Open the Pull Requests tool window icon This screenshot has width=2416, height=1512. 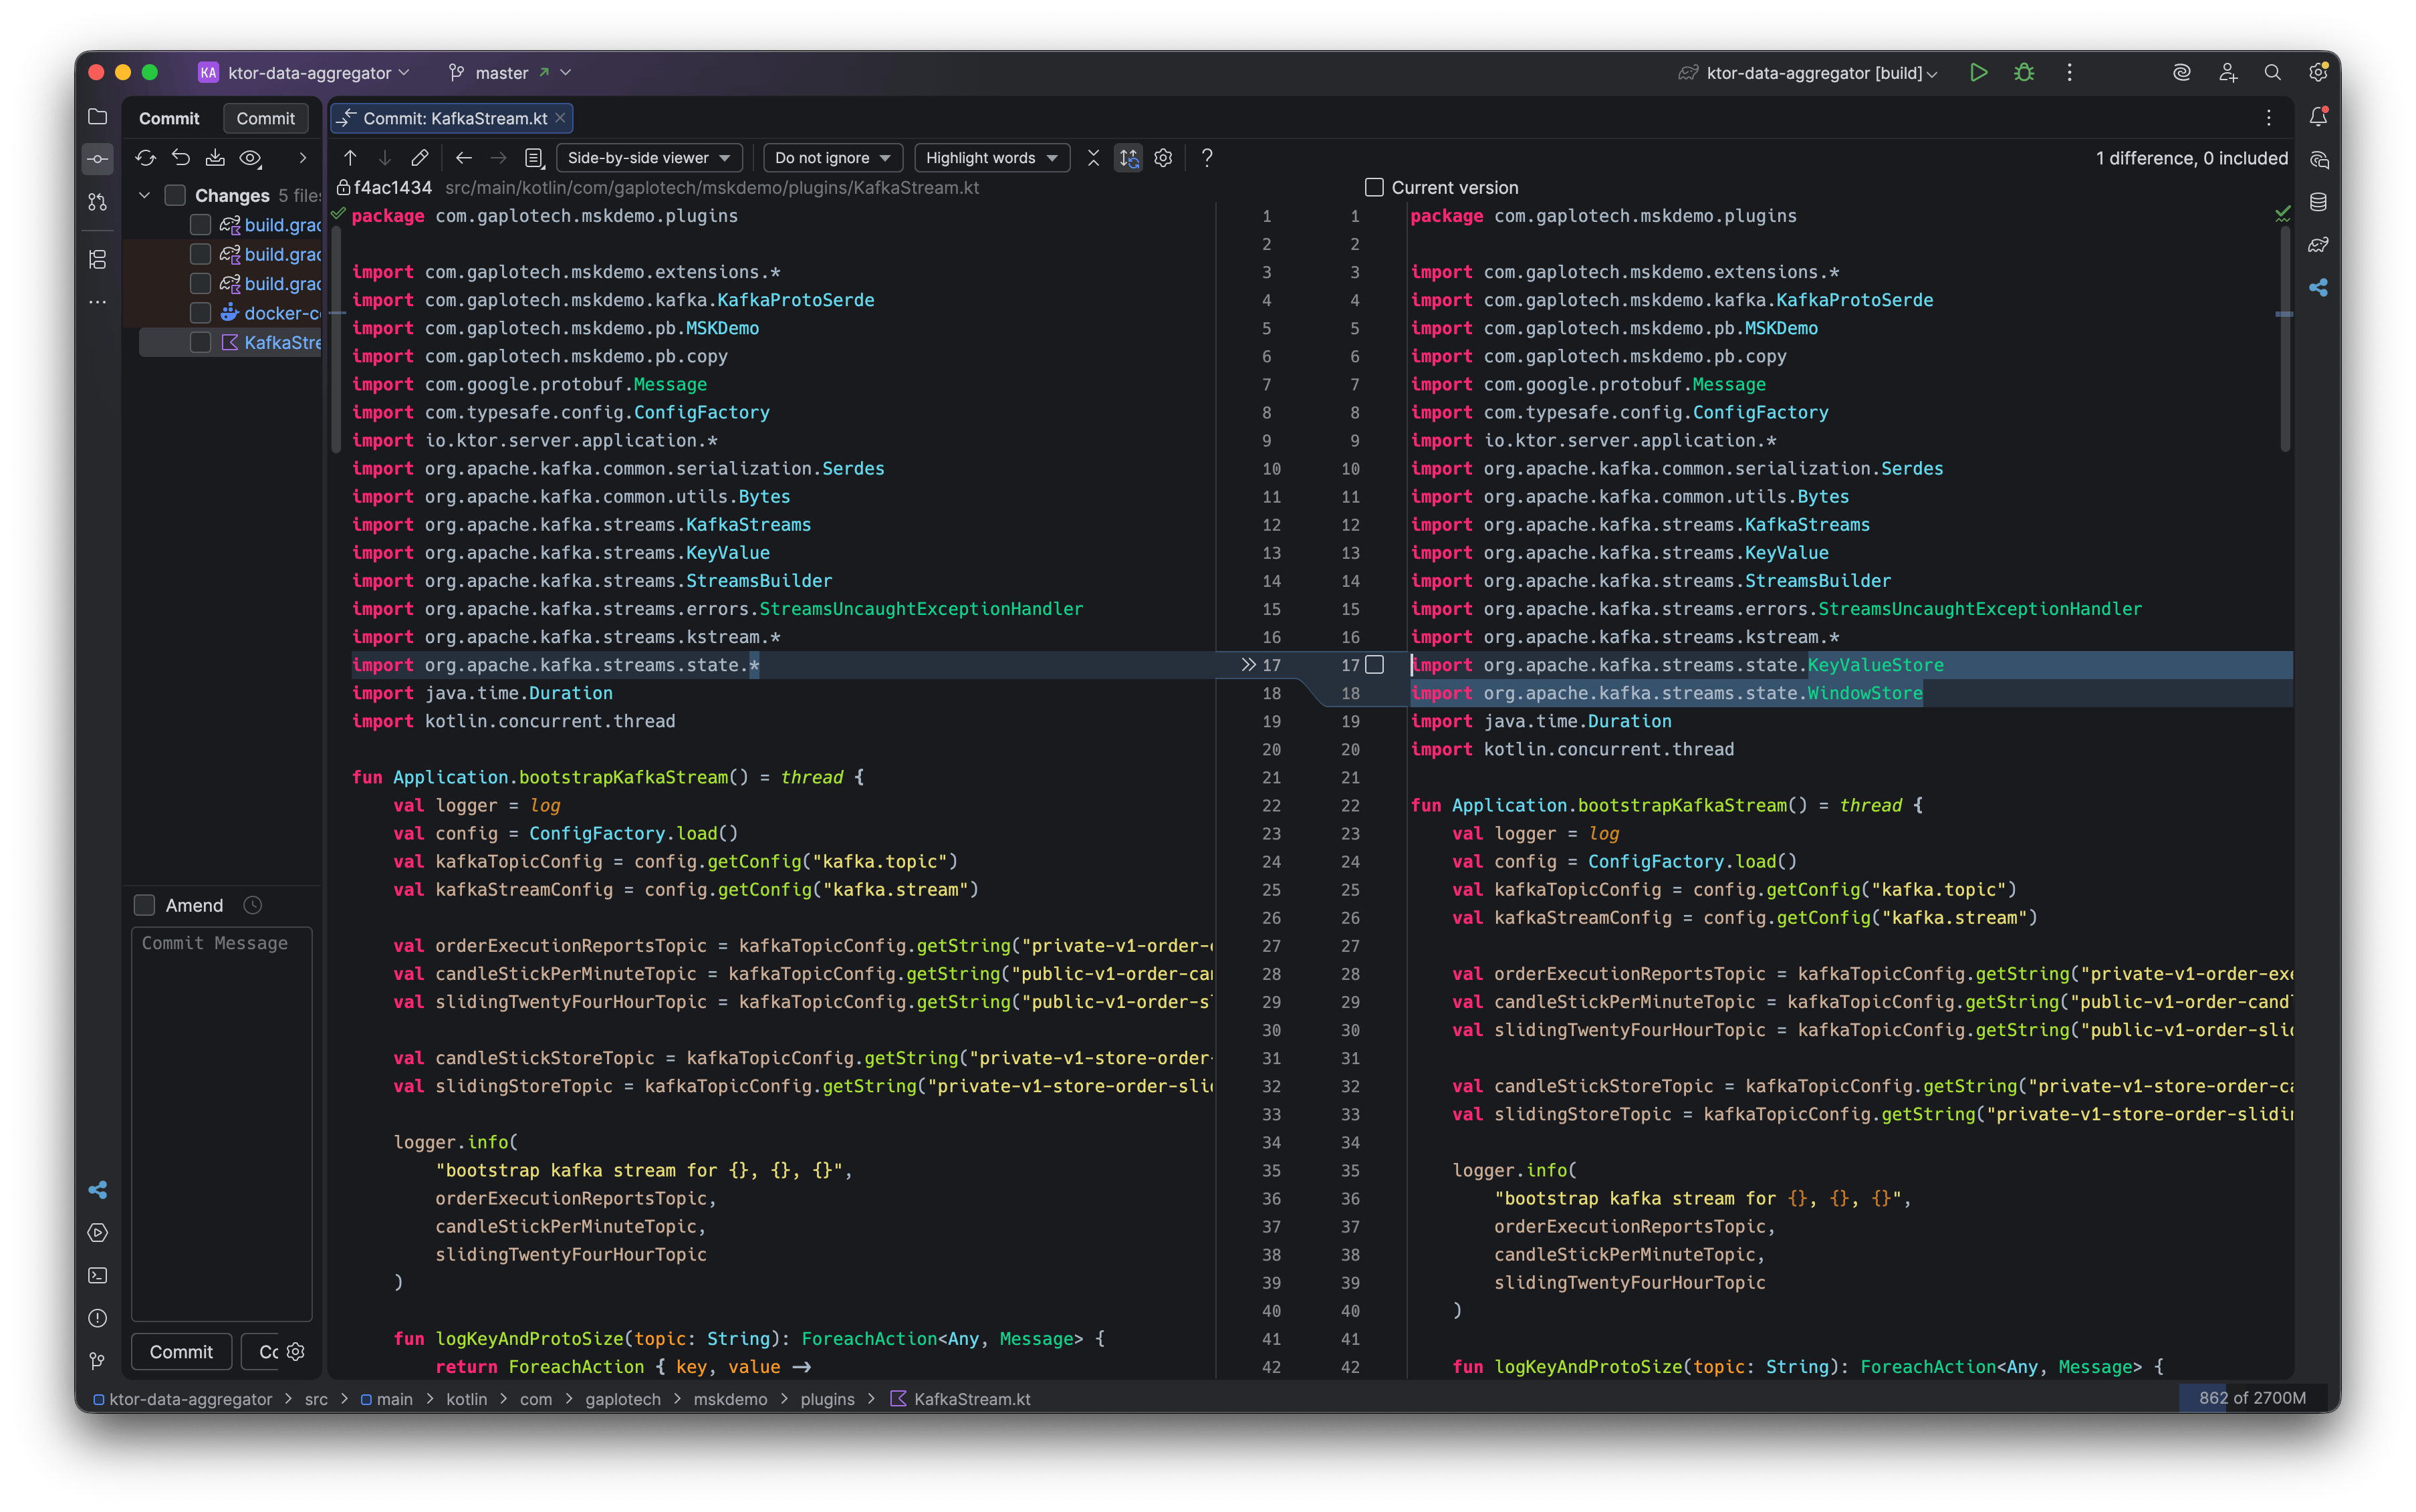97,202
